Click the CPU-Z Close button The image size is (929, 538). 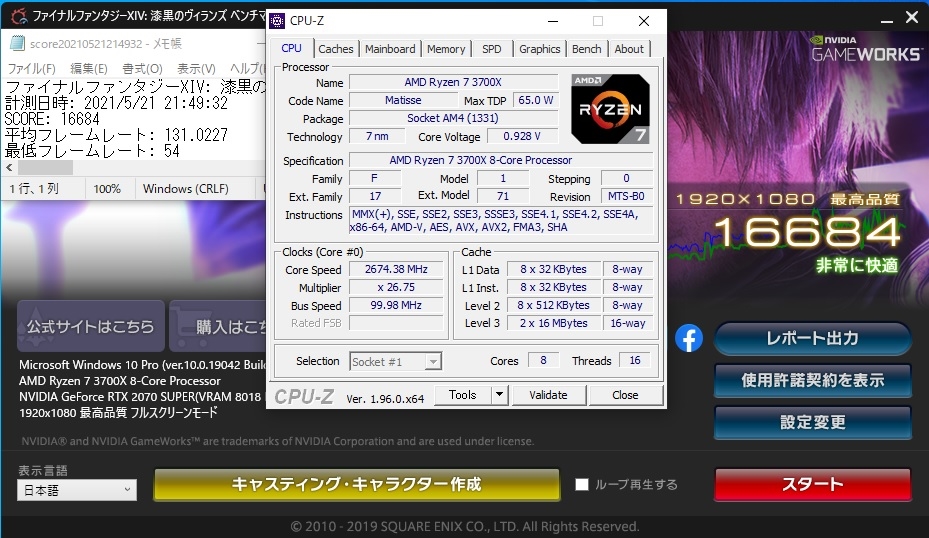pos(625,395)
